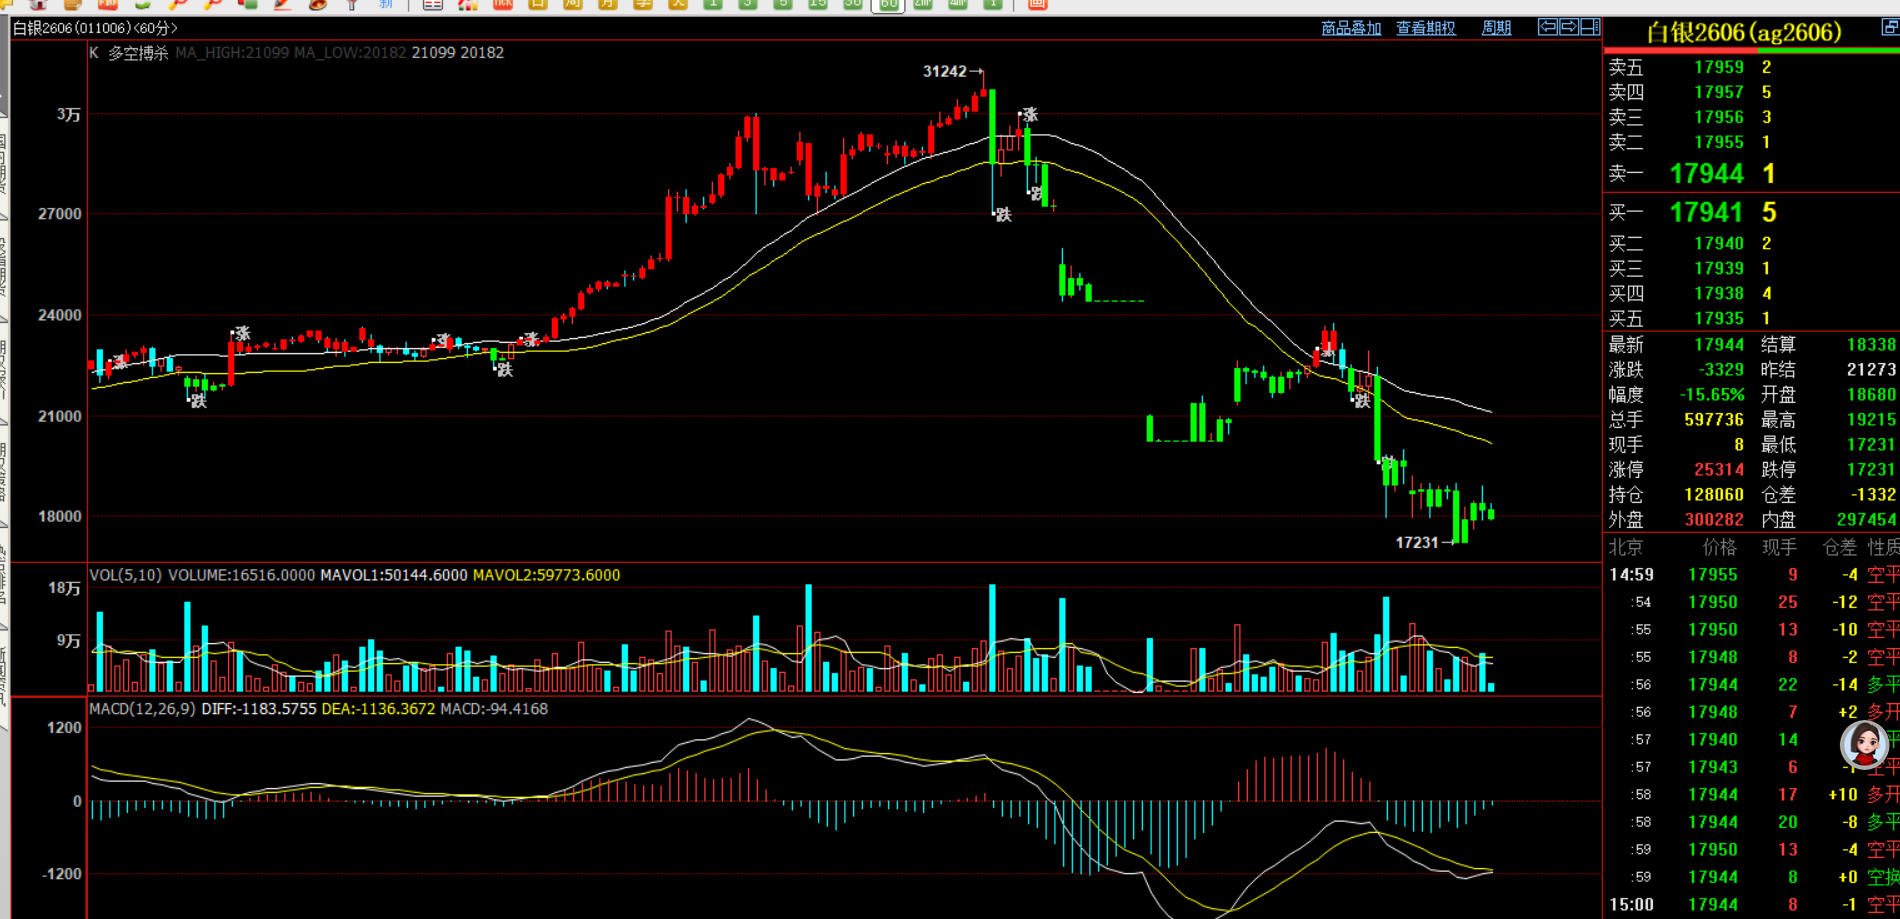The height and width of the screenshot is (919, 1900).
Task: Select the 14:59 tick row time
Action: coord(1631,575)
